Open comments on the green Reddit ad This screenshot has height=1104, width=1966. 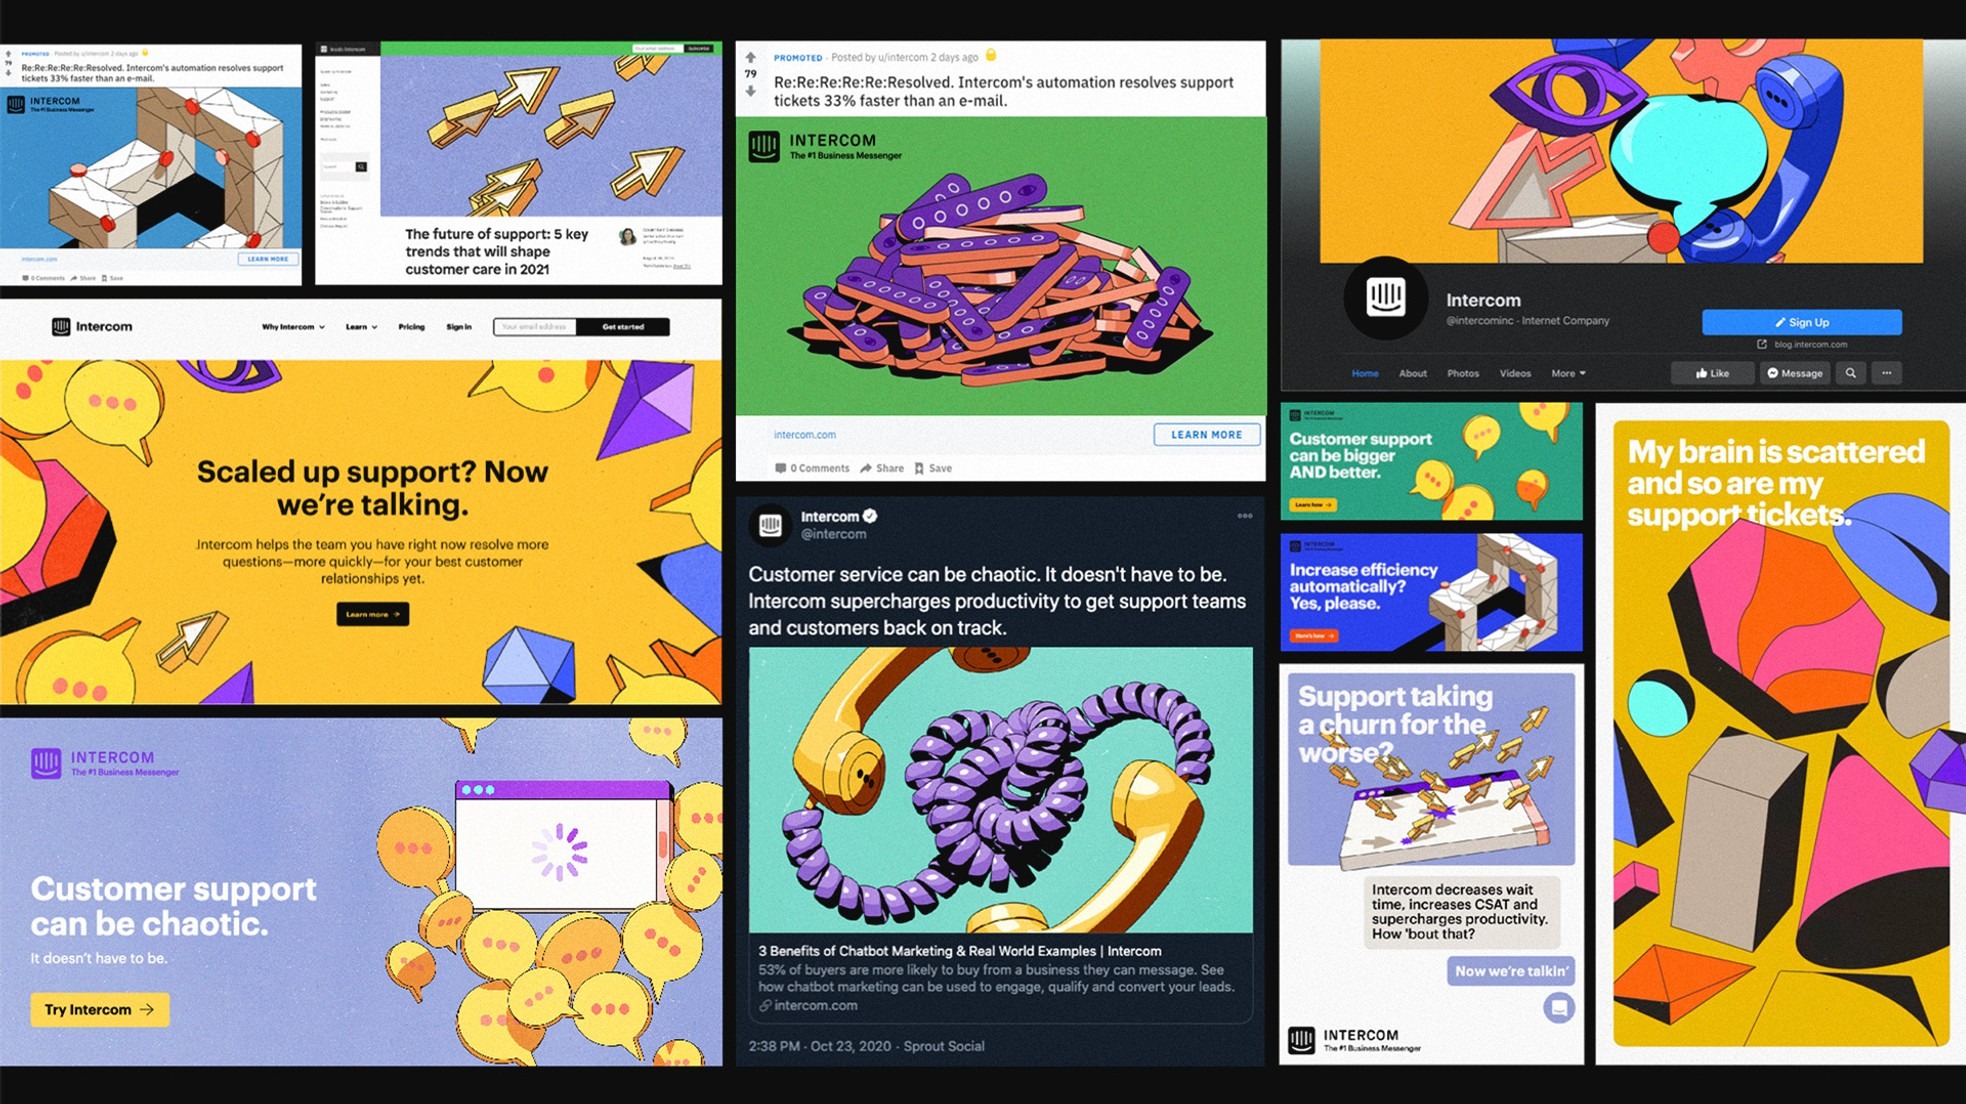(812, 468)
